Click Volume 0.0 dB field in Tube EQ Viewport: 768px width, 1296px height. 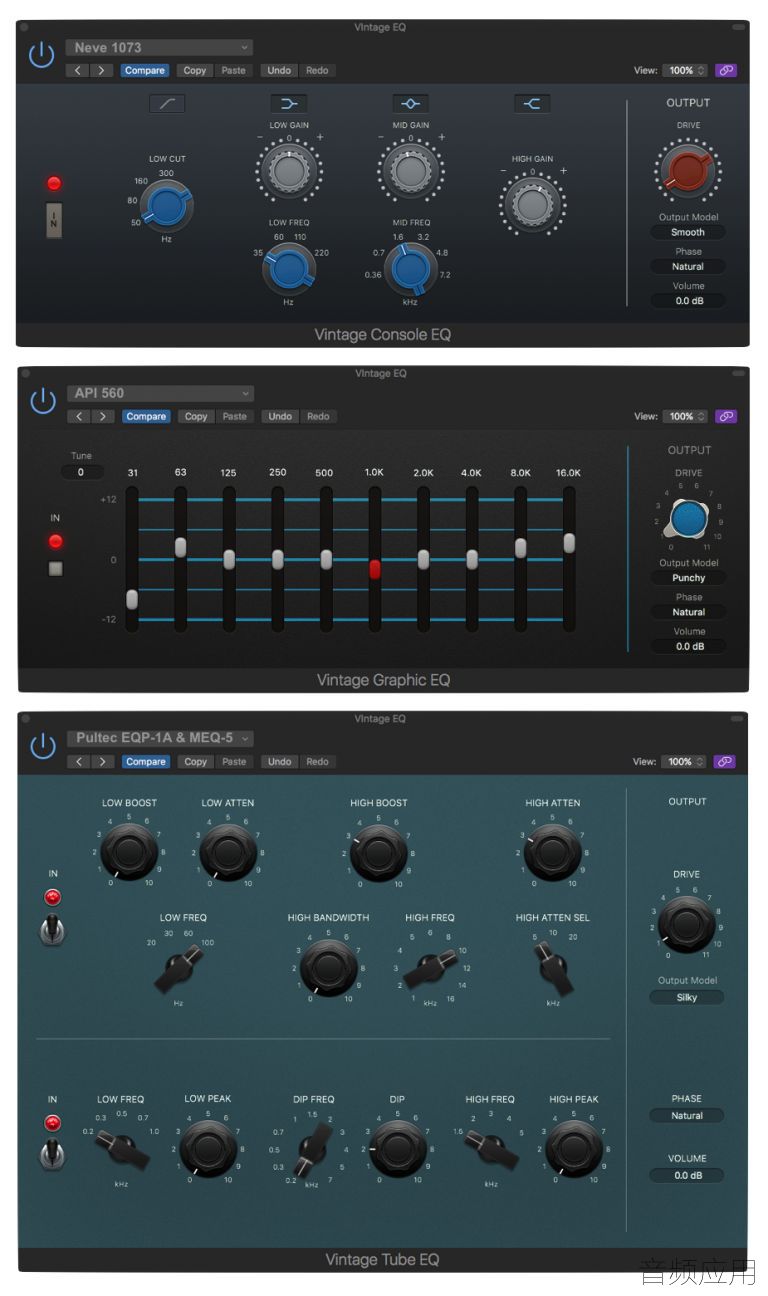click(x=687, y=1176)
